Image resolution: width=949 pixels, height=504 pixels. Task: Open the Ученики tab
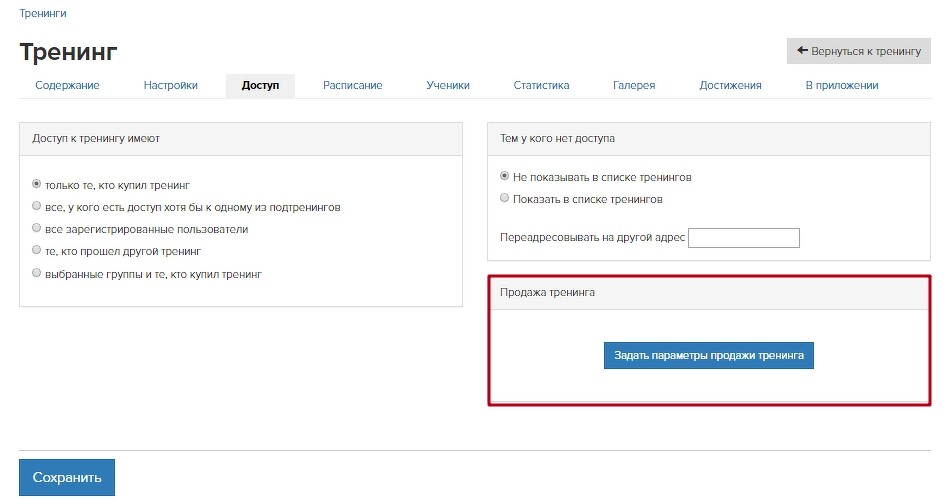coord(448,85)
